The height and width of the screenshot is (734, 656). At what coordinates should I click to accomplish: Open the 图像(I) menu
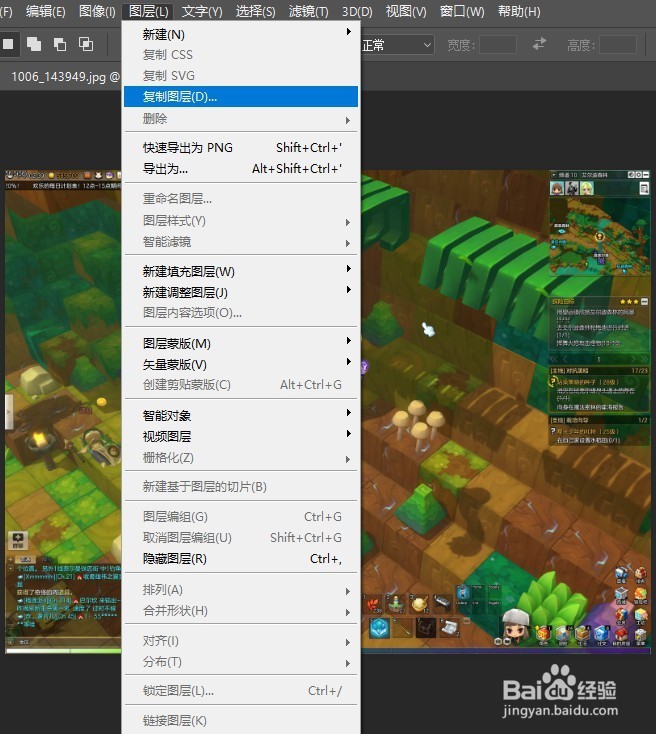pyautogui.click(x=97, y=11)
